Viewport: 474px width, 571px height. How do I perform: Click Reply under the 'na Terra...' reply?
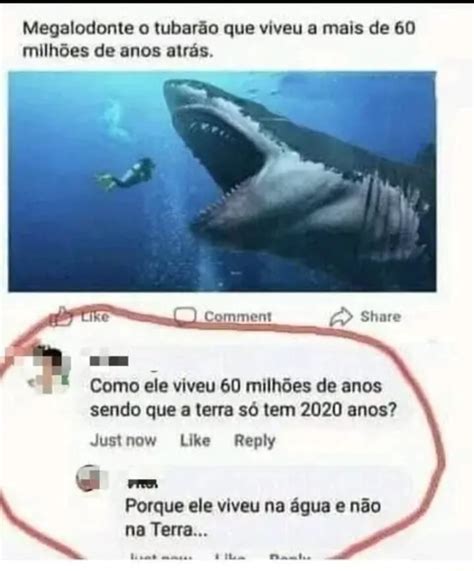tap(290, 556)
